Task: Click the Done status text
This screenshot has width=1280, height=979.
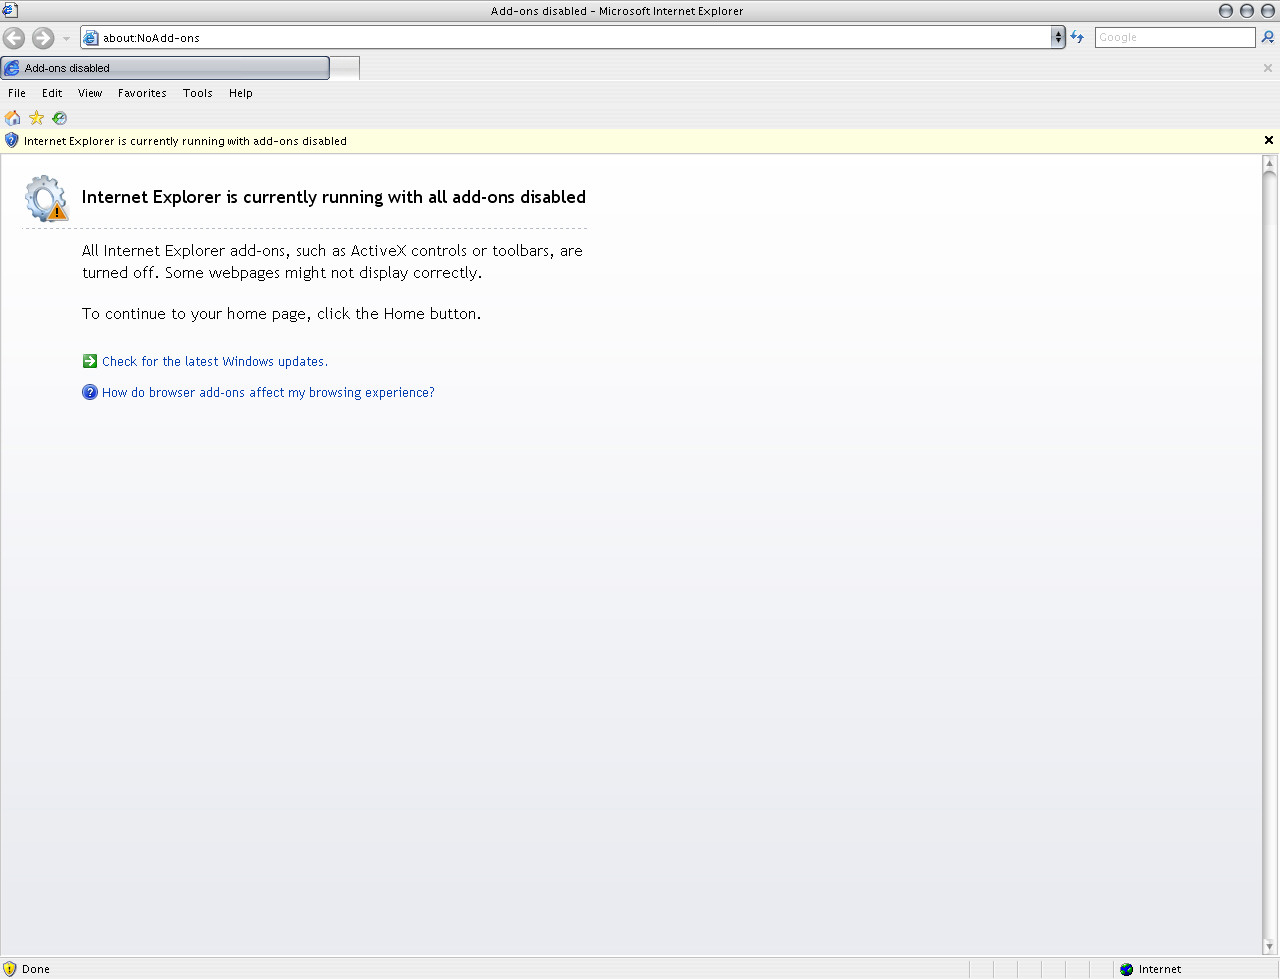Action: pos(36,969)
